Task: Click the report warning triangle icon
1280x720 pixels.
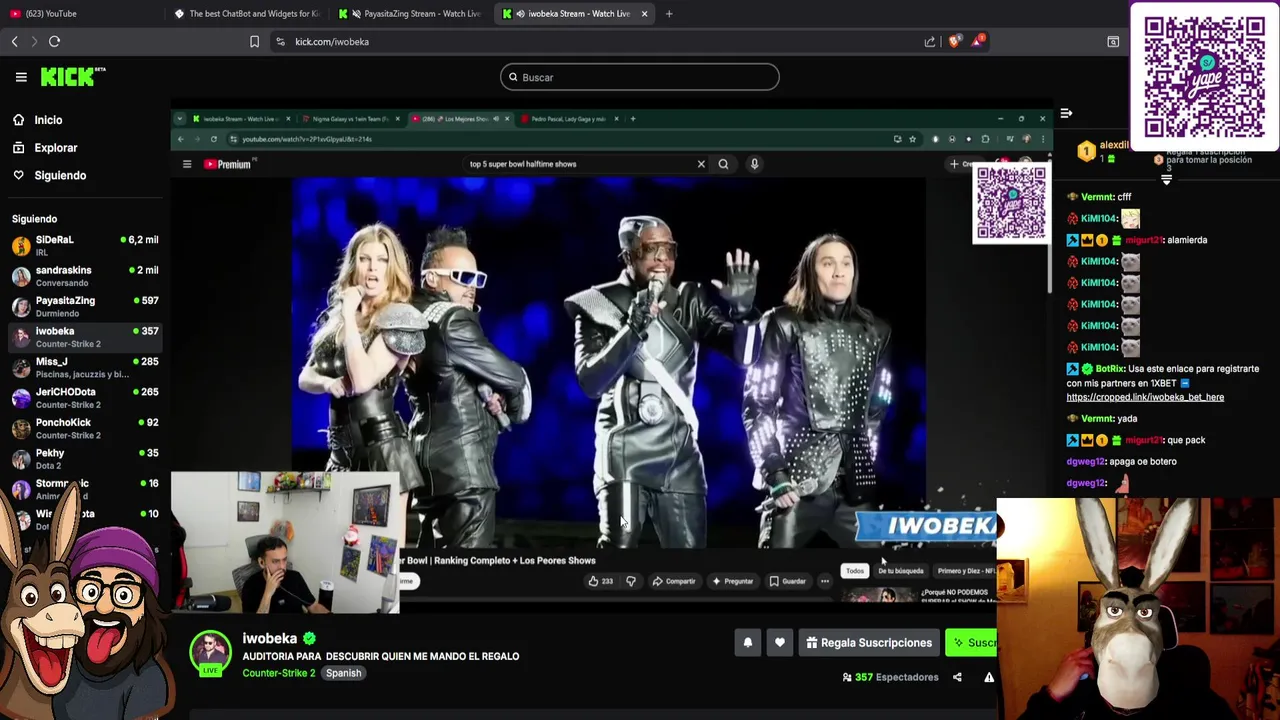Action: pos(989,677)
